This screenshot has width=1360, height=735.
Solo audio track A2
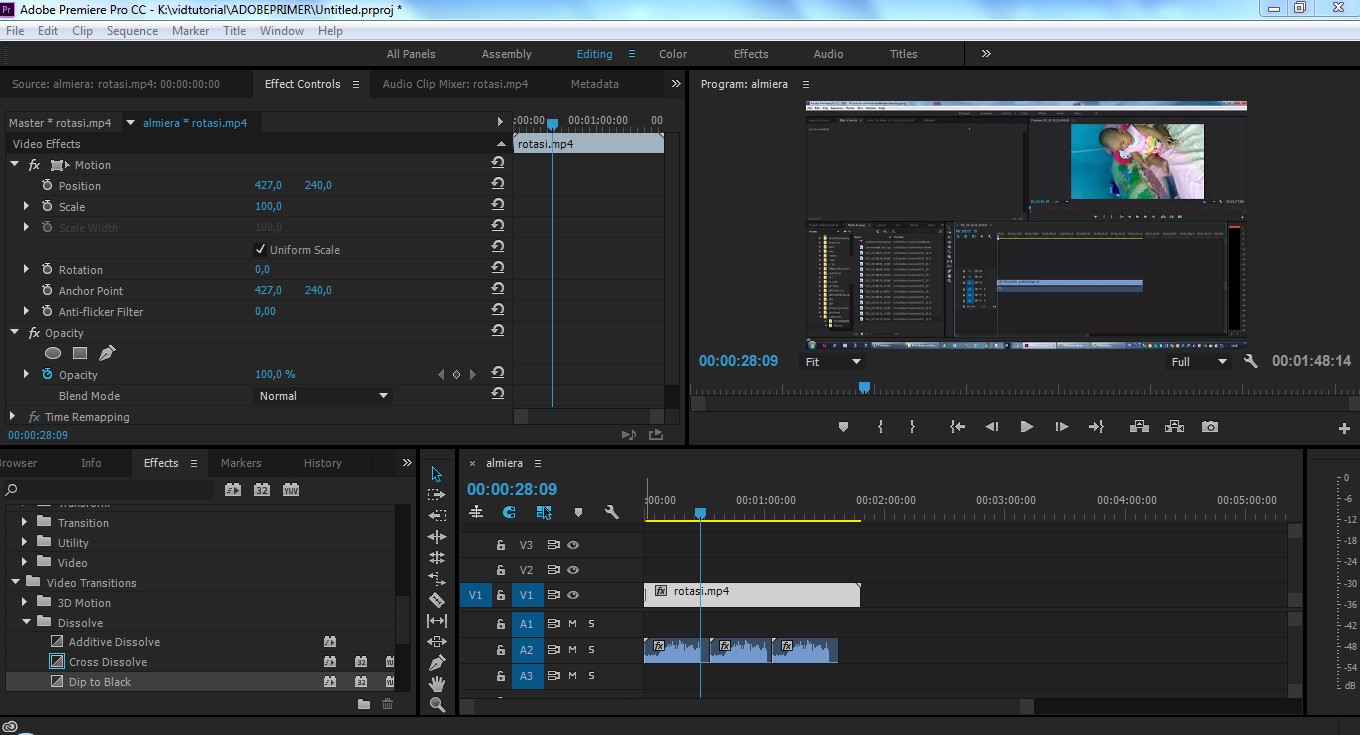click(x=591, y=650)
